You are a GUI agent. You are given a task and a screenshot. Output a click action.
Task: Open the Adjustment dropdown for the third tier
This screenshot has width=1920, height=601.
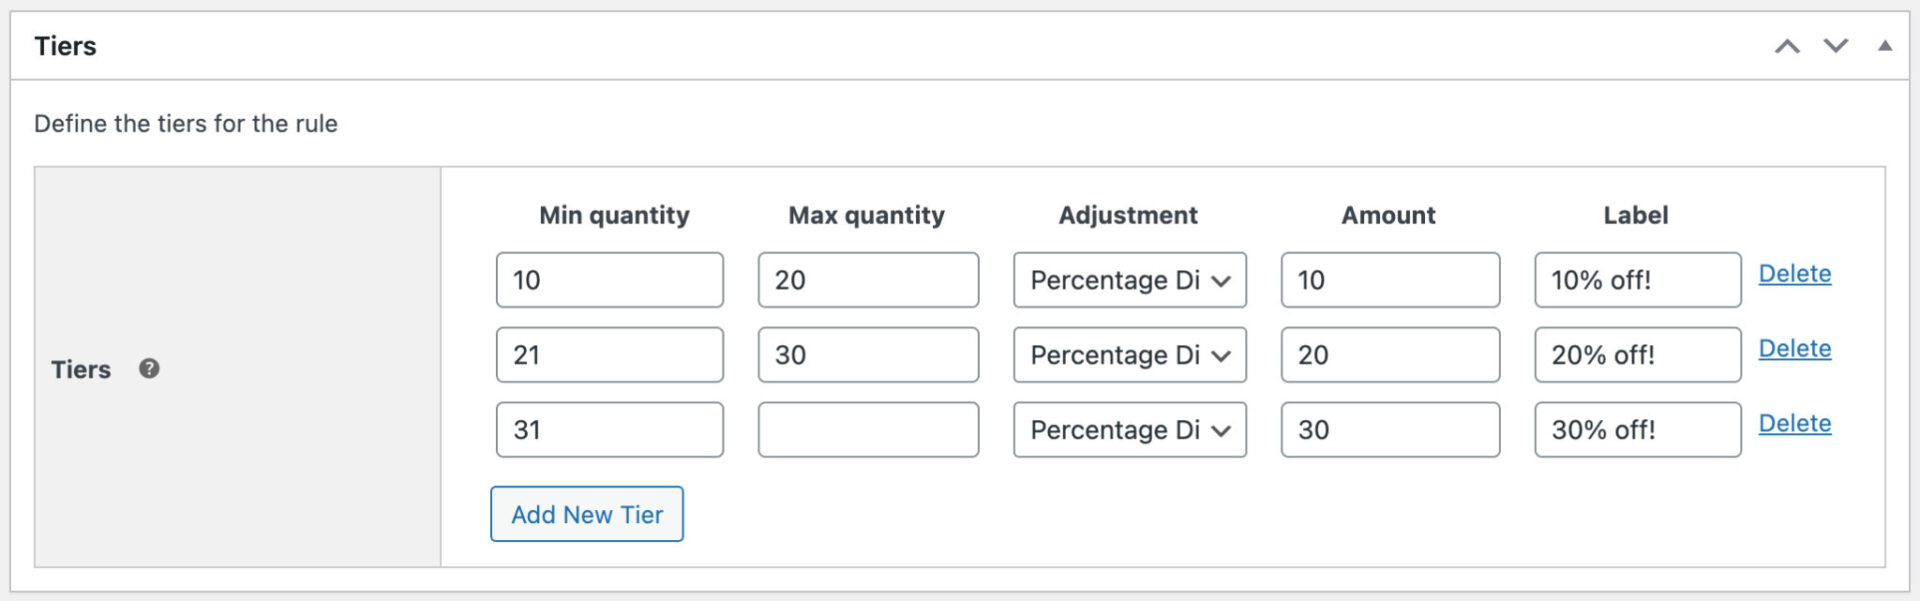click(x=1129, y=430)
